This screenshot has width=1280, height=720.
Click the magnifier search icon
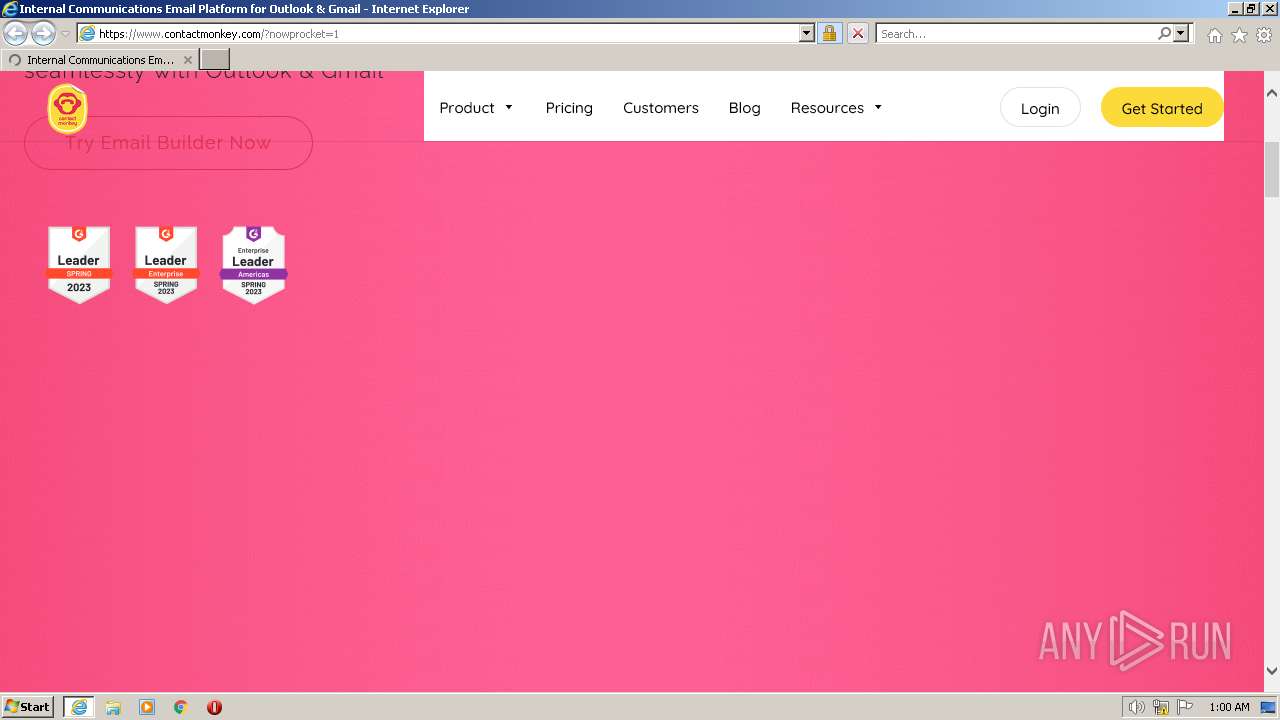pos(1164,33)
